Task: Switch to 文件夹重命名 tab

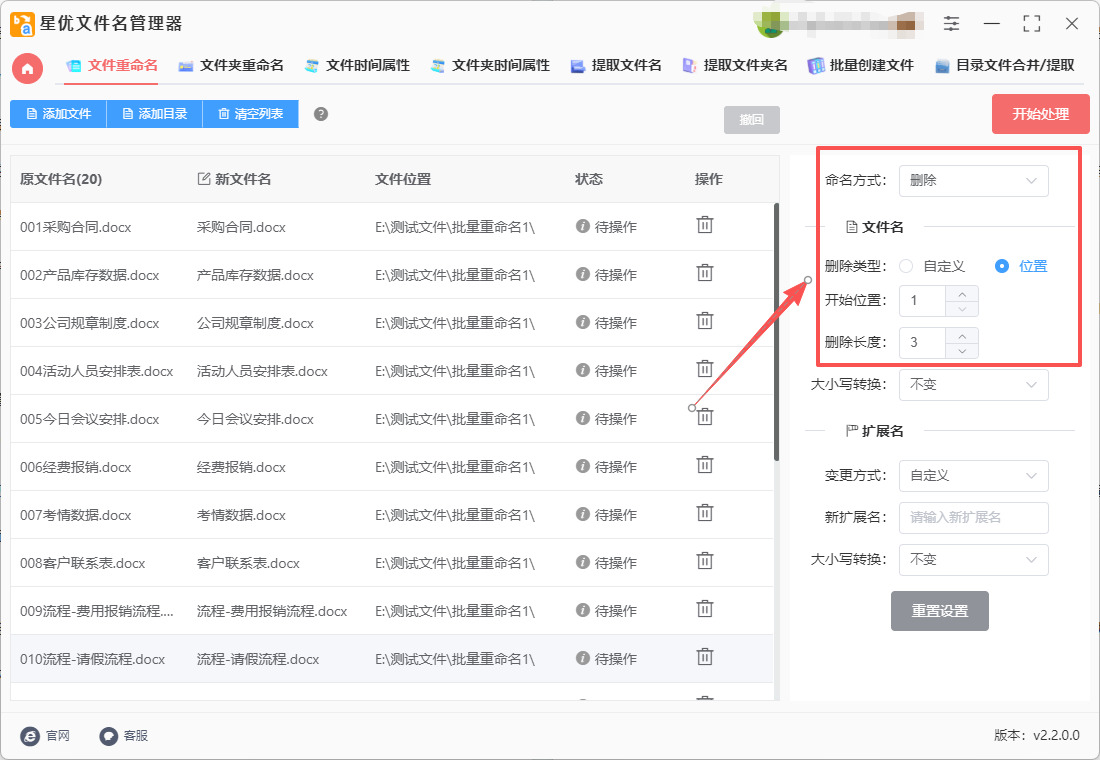Action: [232, 66]
